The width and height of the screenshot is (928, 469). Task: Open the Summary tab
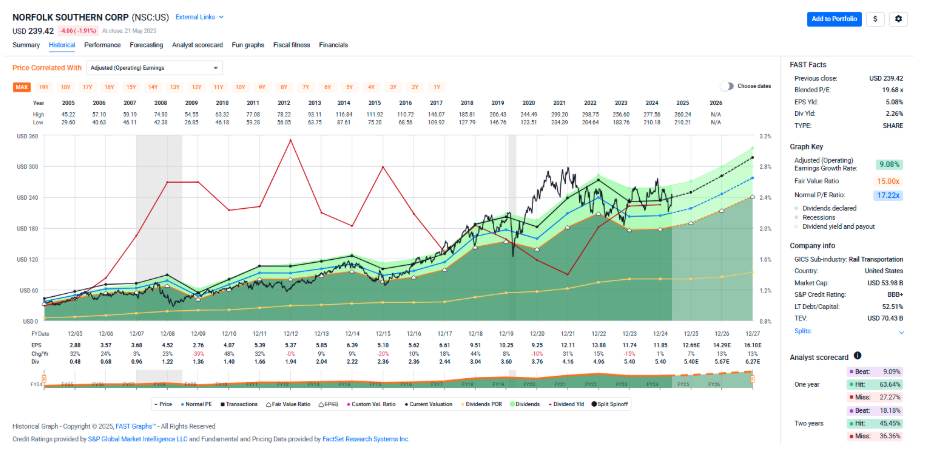point(26,45)
